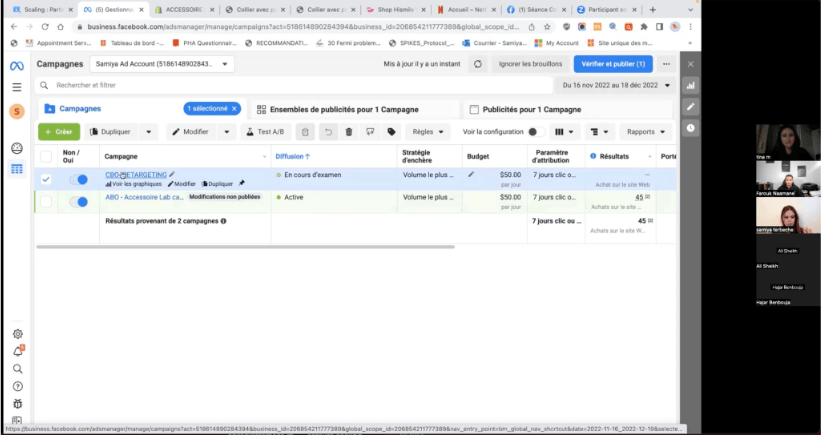This screenshot has height=435, width=823.
Task: Toggle Voir la configuration switch
Action: click(x=536, y=132)
